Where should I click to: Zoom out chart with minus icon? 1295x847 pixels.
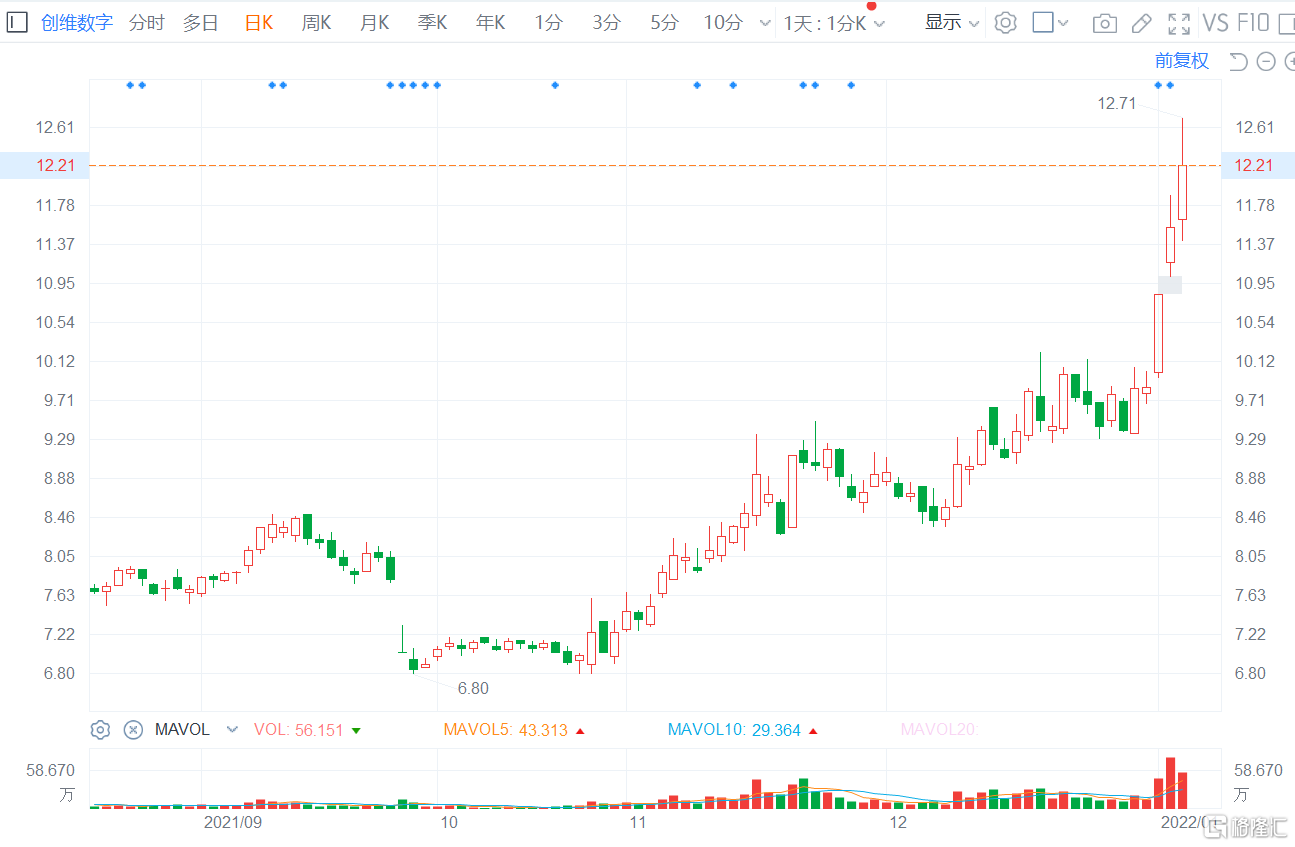point(1266,62)
